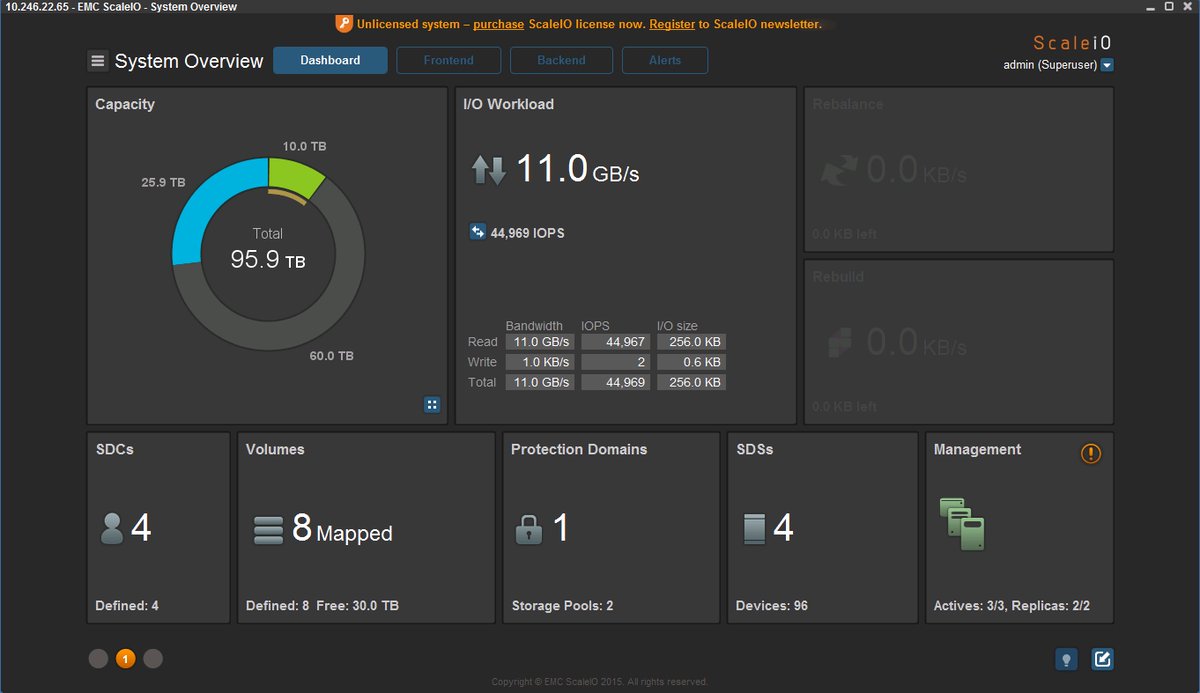The height and width of the screenshot is (693, 1200).
Task: Click the I/O Workload panel title
Action: pyautogui.click(x=508, y=104)
